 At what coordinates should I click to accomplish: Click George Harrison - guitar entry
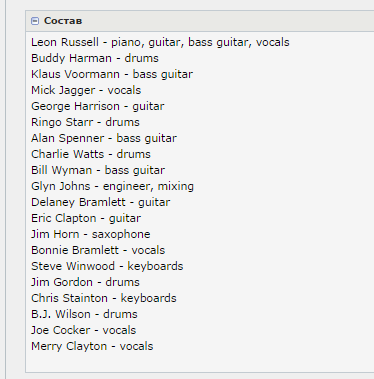98,106
